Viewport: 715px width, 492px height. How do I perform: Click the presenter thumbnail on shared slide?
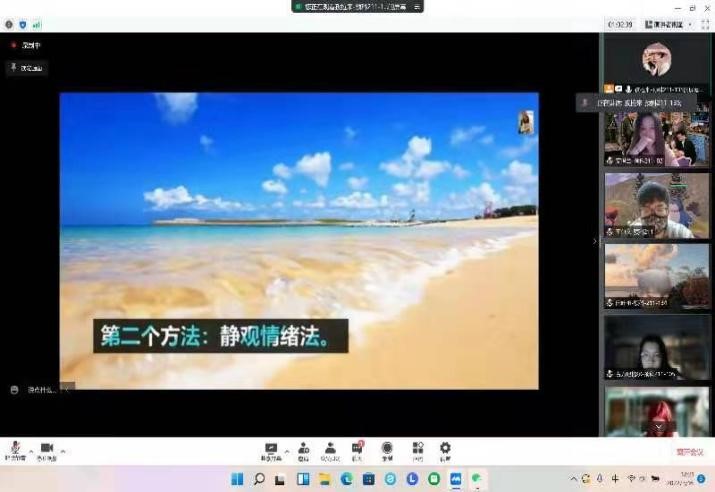coord(526,122)
